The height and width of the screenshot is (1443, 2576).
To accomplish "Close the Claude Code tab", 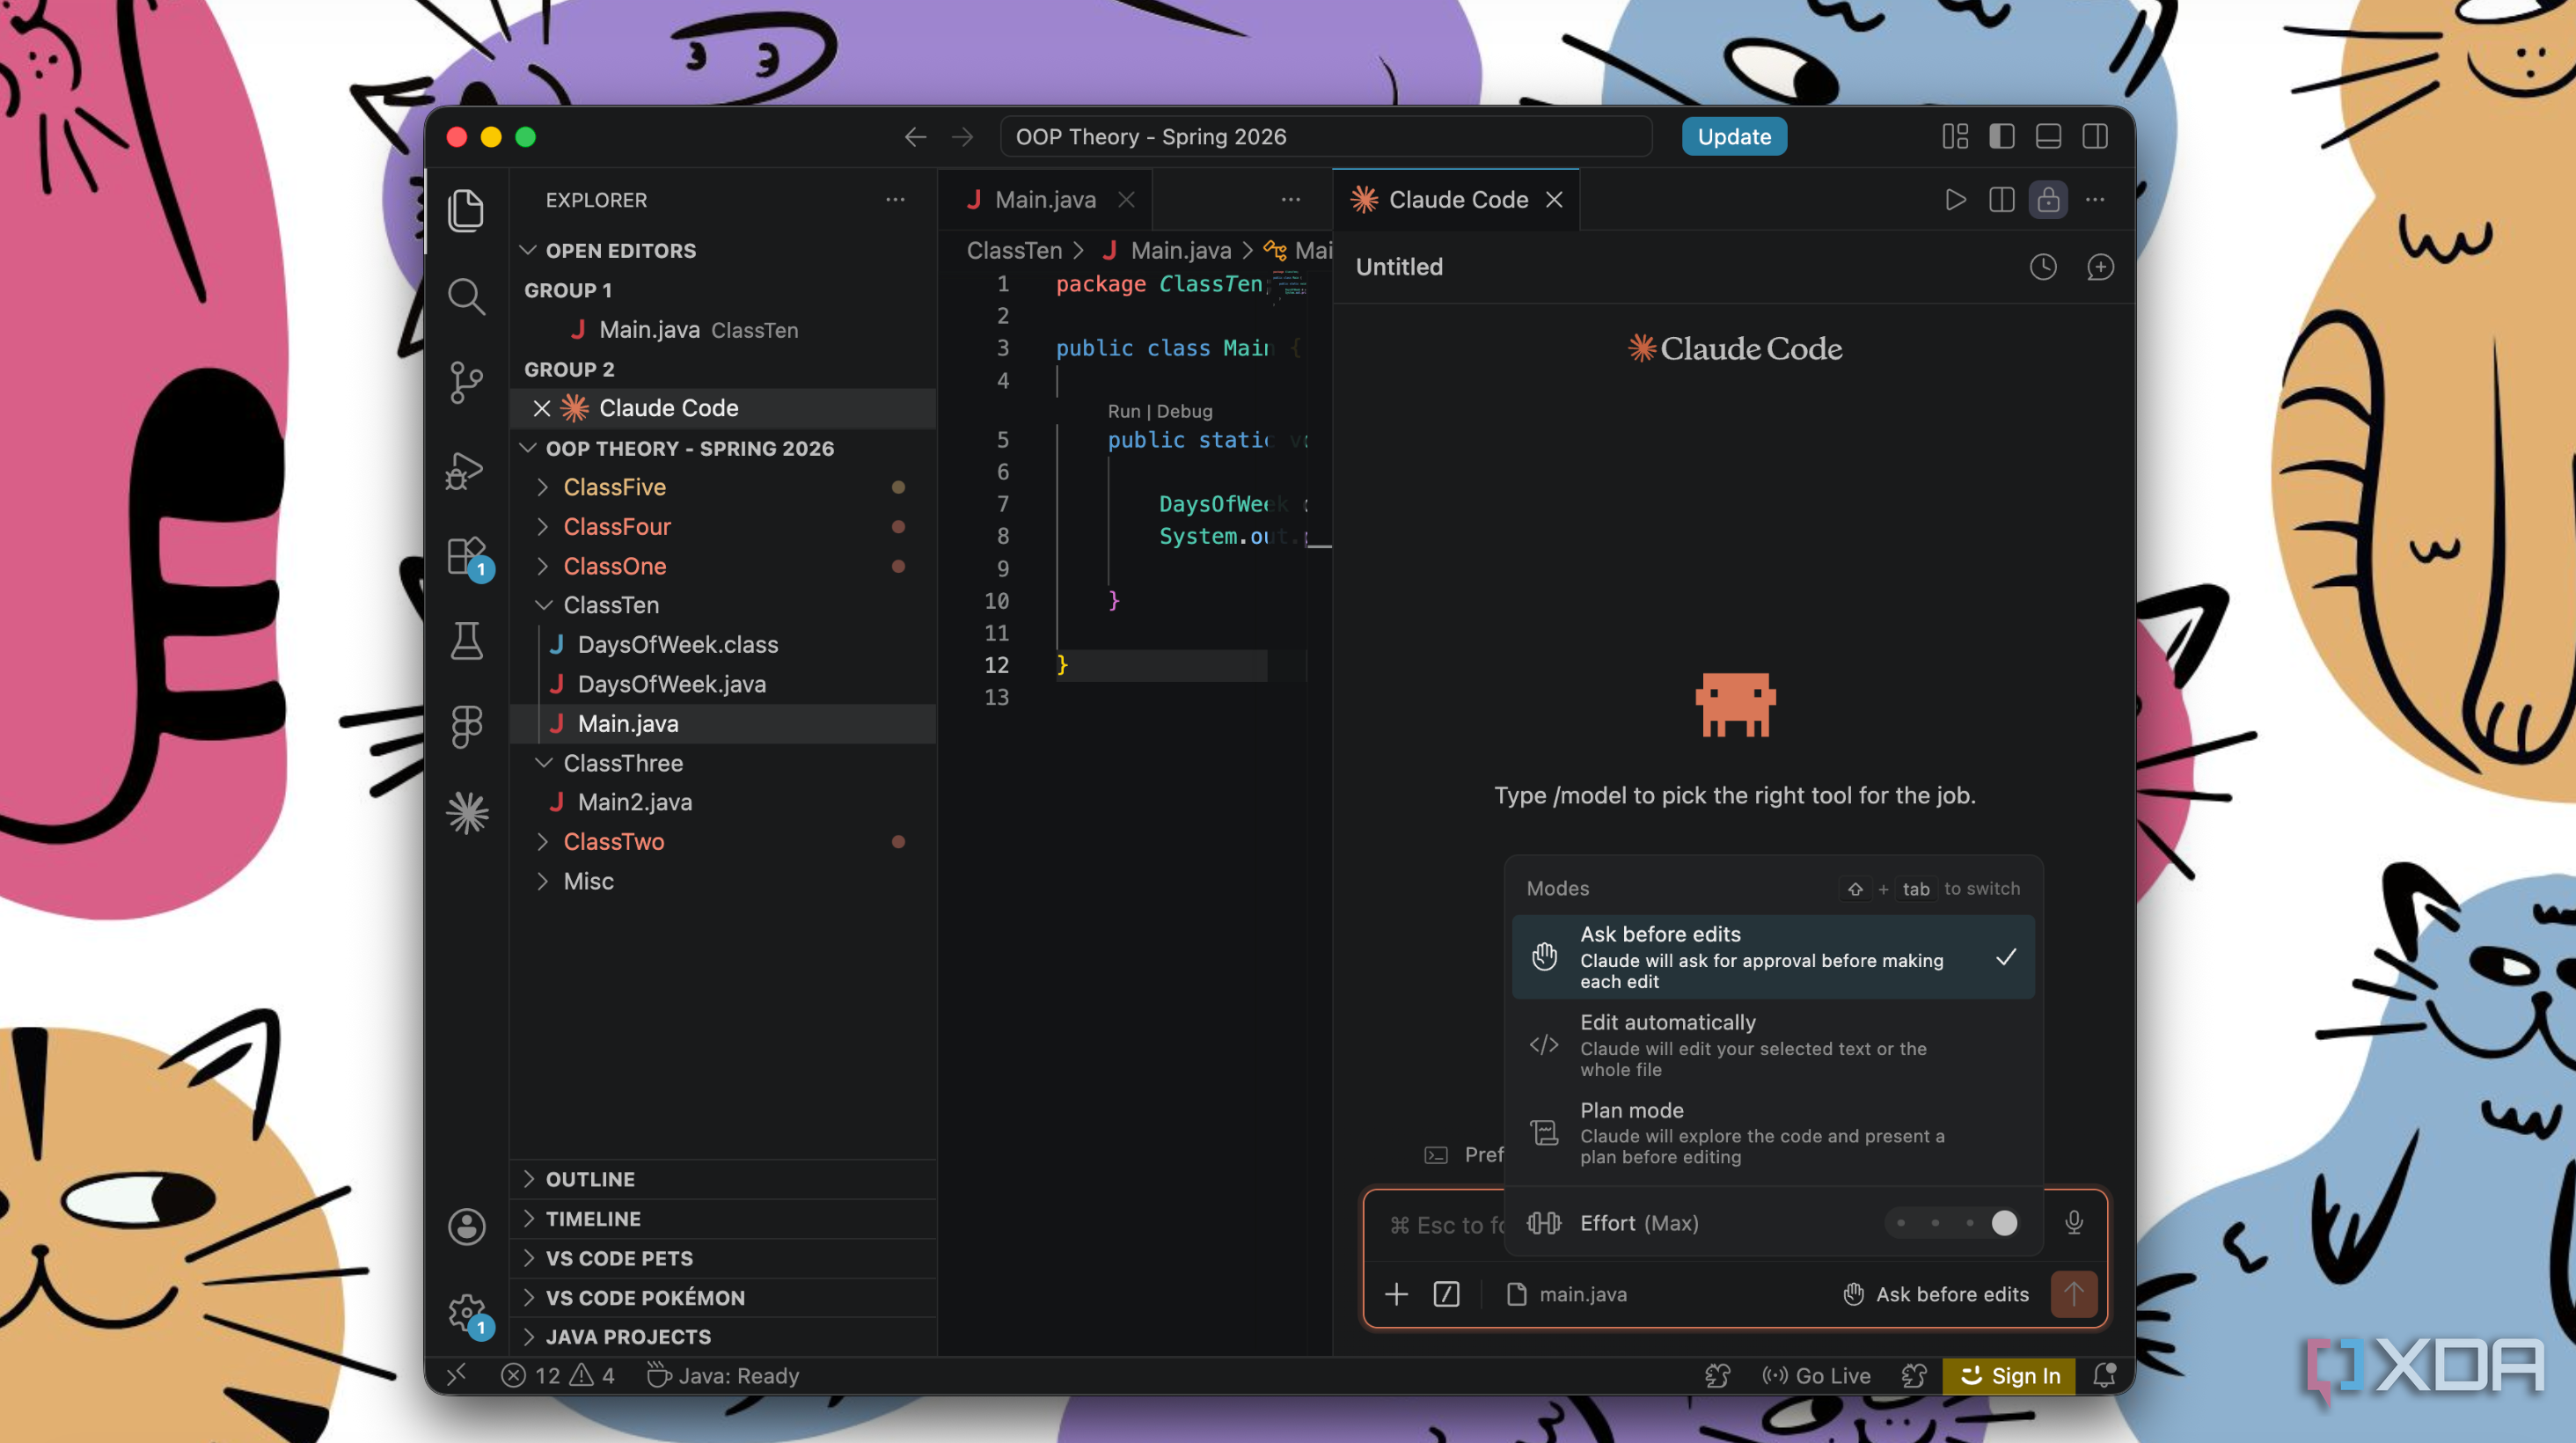I will pyautogui.click(x=1554, y=200).
